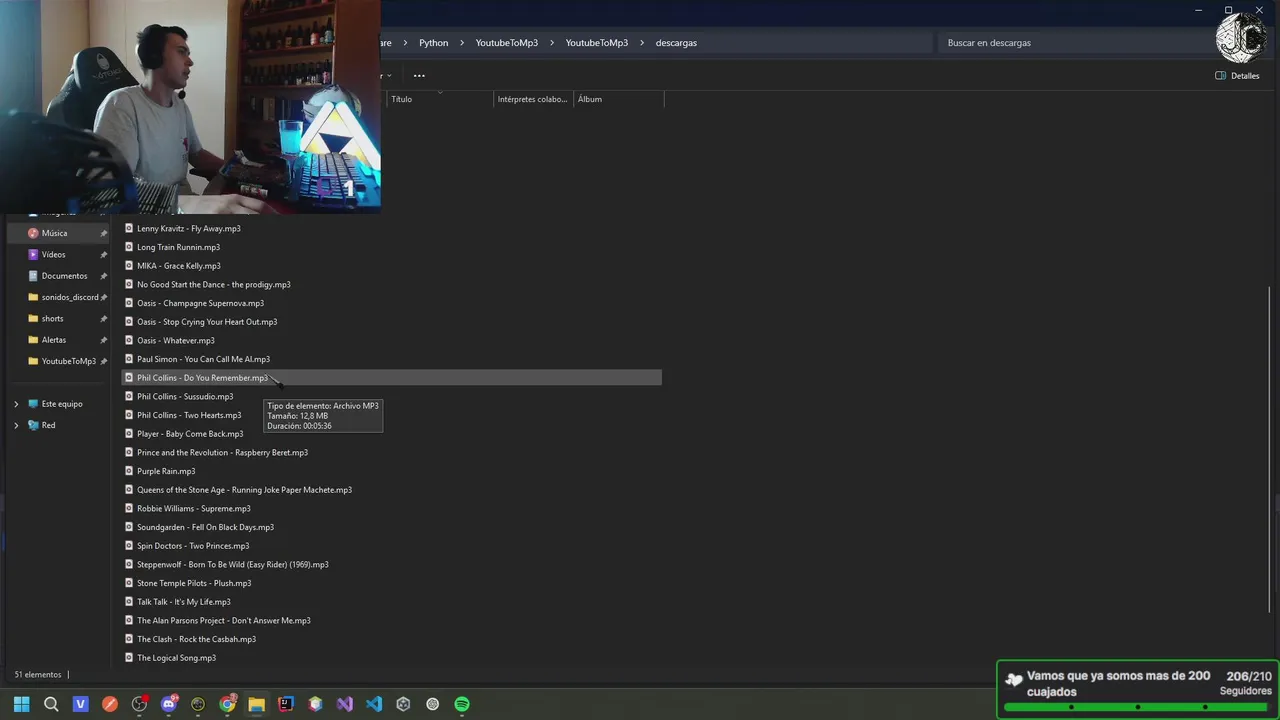Click the Red network icon
The image size is (1280, 720).
(33, 425)
